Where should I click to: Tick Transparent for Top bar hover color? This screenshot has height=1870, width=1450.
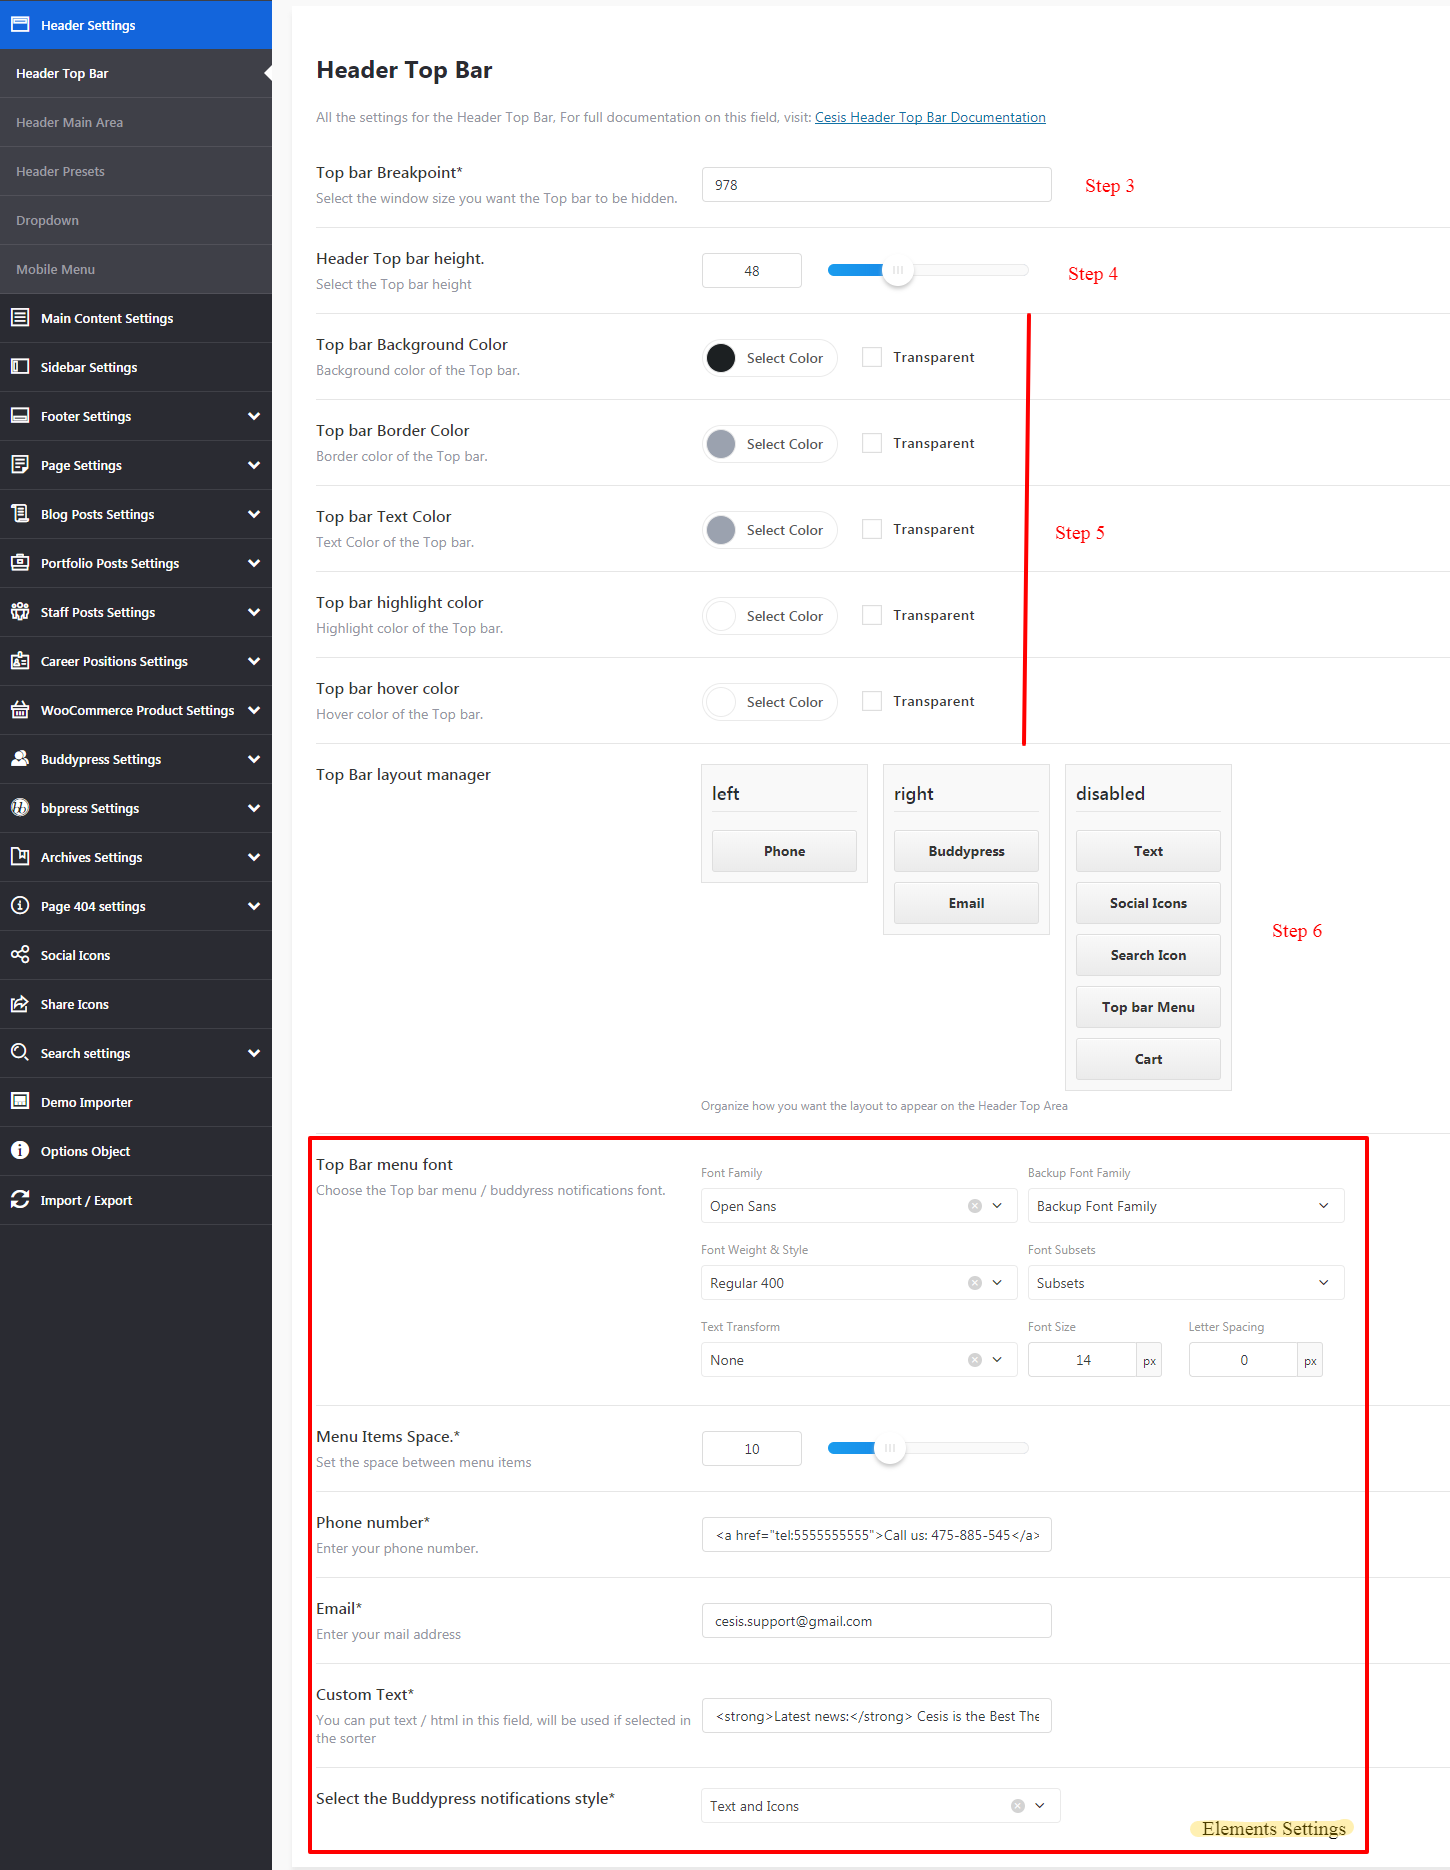[x=872, y=702]
